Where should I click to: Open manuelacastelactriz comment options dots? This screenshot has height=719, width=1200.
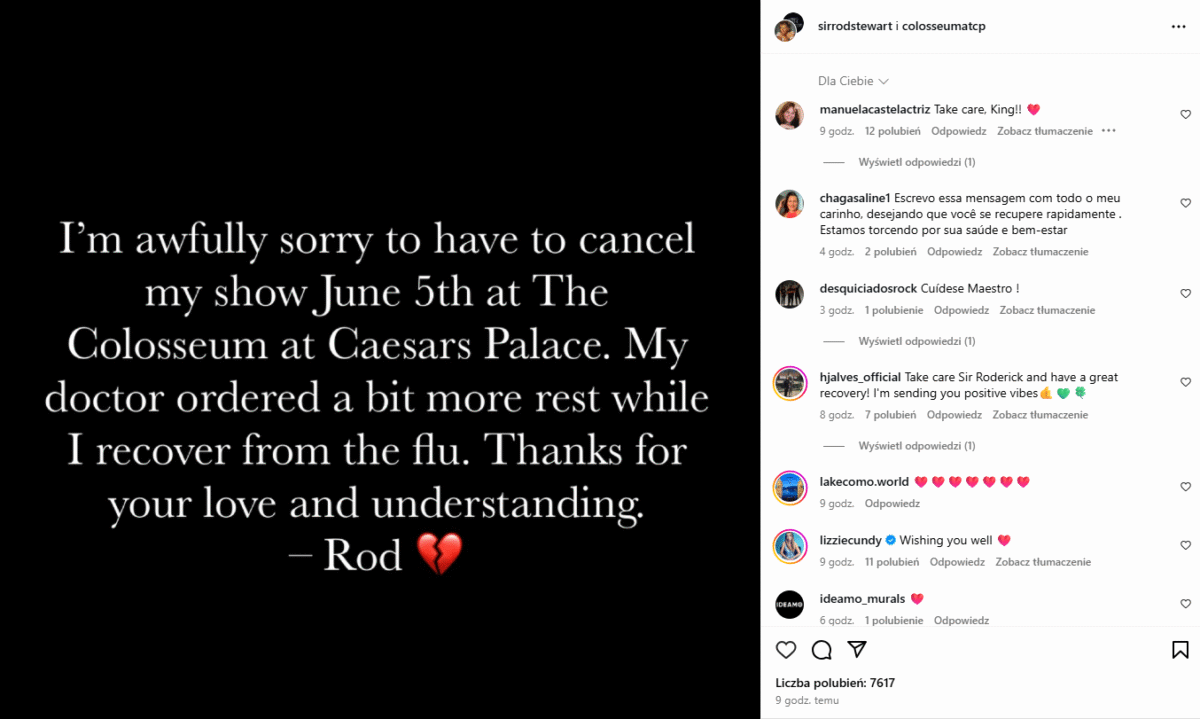click(1108, 131)
